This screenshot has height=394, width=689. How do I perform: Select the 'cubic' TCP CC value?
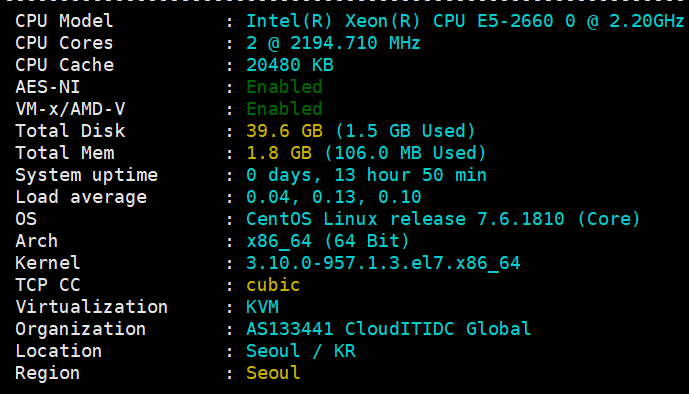273,284
